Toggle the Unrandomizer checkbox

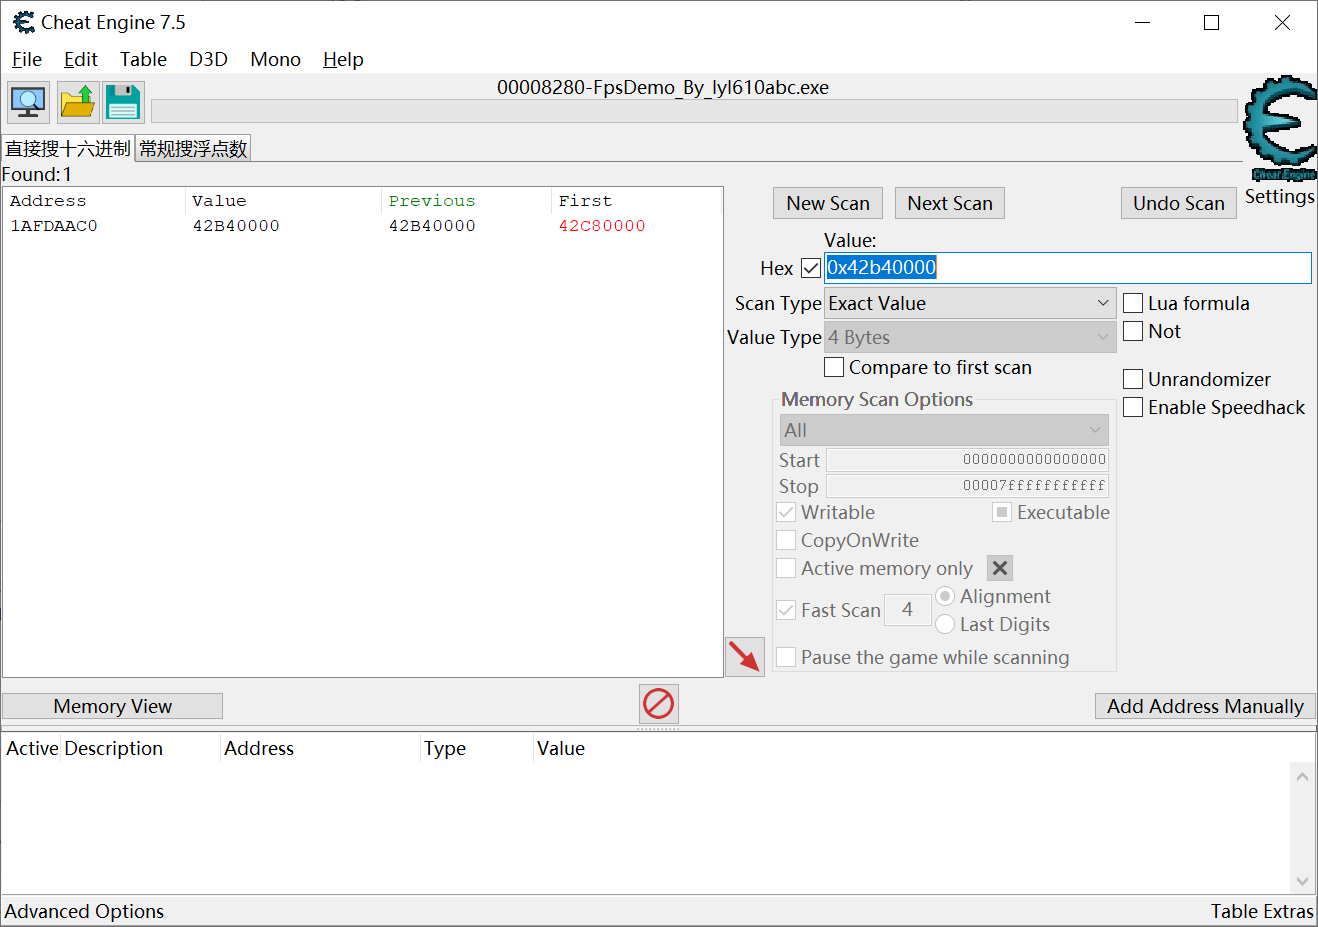[1133, 379]
